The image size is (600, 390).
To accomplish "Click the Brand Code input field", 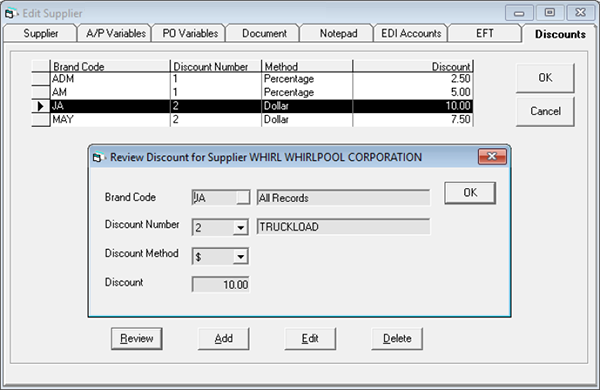I will tap(214, 197).
